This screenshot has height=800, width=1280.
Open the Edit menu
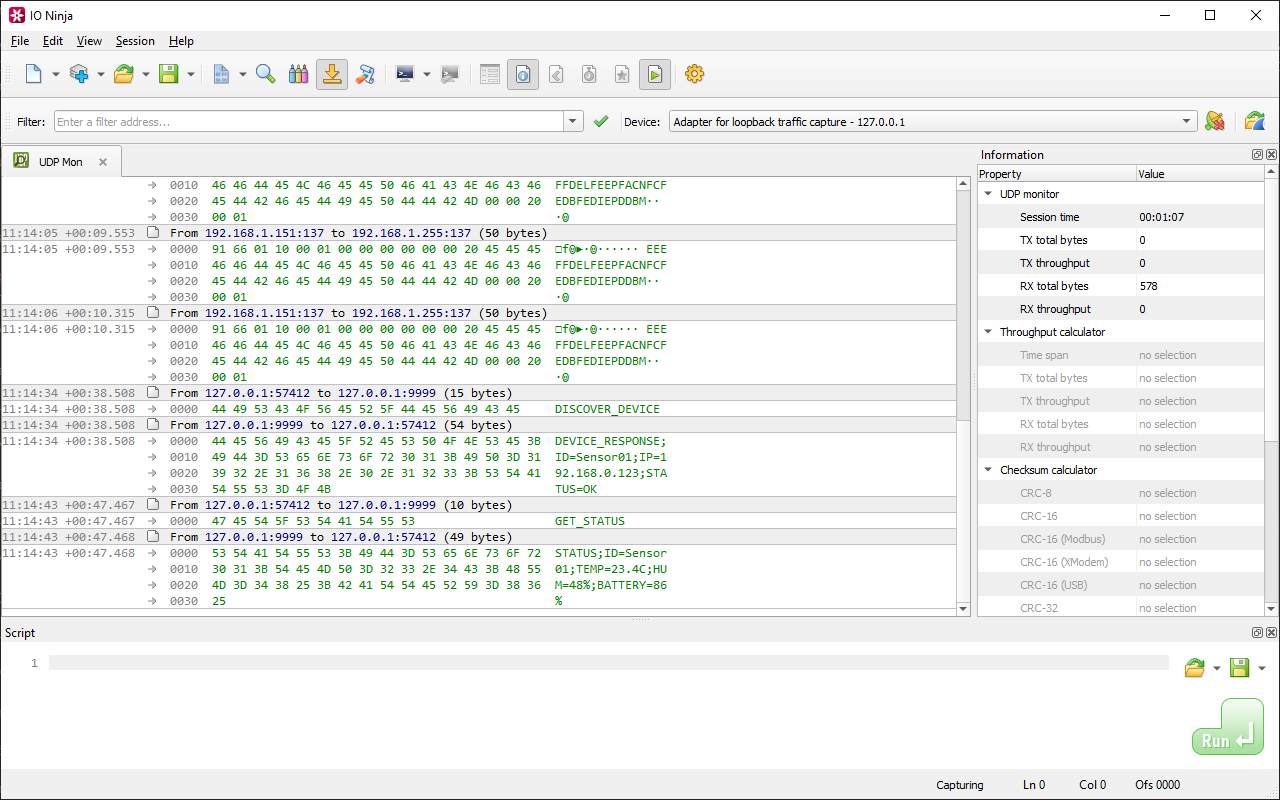pyautogui.click(x=53, y=41)
